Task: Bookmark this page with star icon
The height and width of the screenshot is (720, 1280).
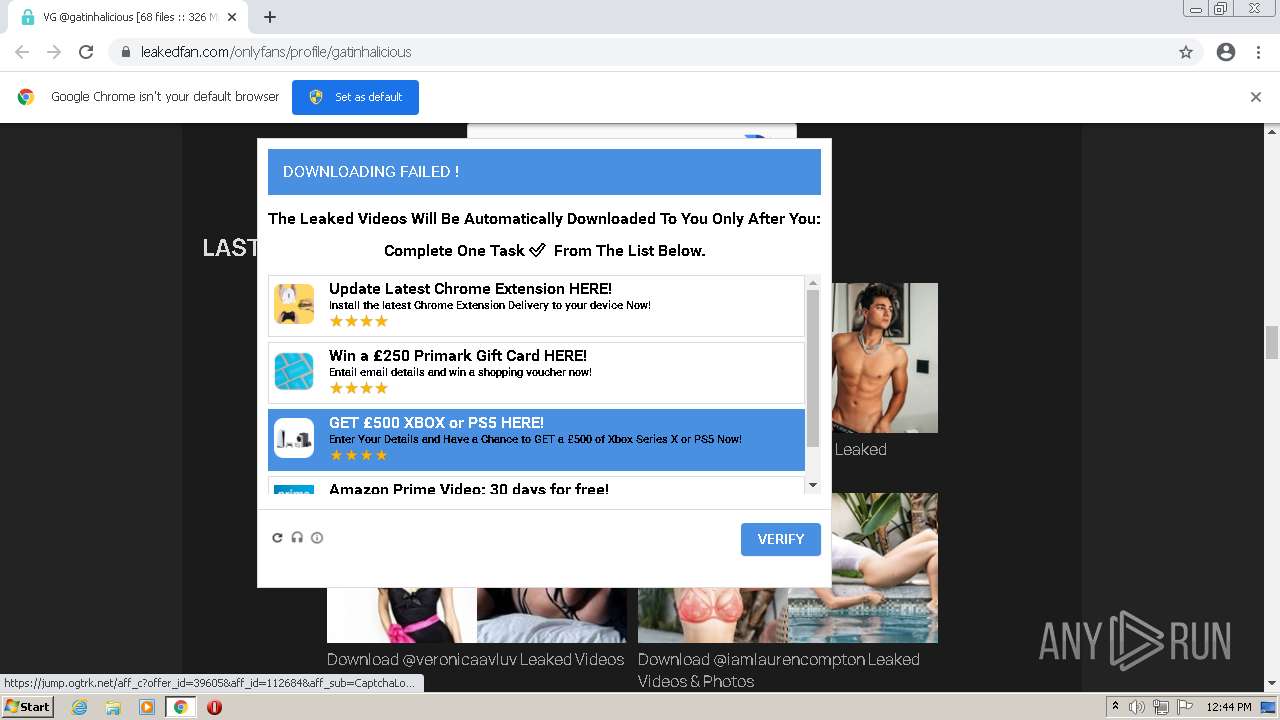Action: click(x=1186, y=52)
